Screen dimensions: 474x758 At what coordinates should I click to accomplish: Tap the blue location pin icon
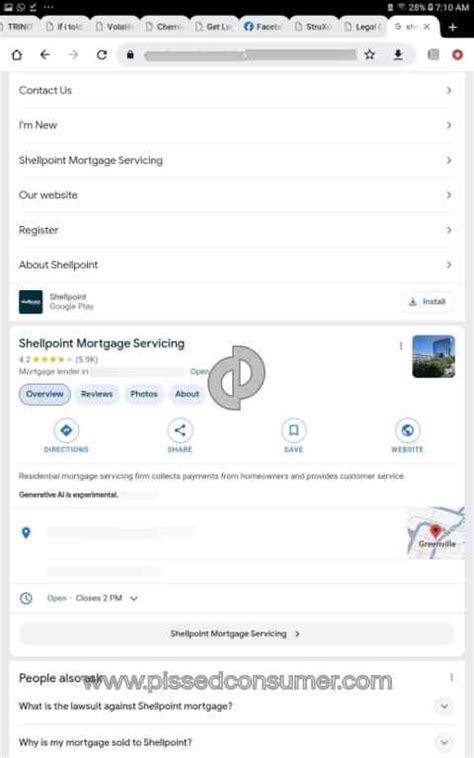tap(26, 533)
